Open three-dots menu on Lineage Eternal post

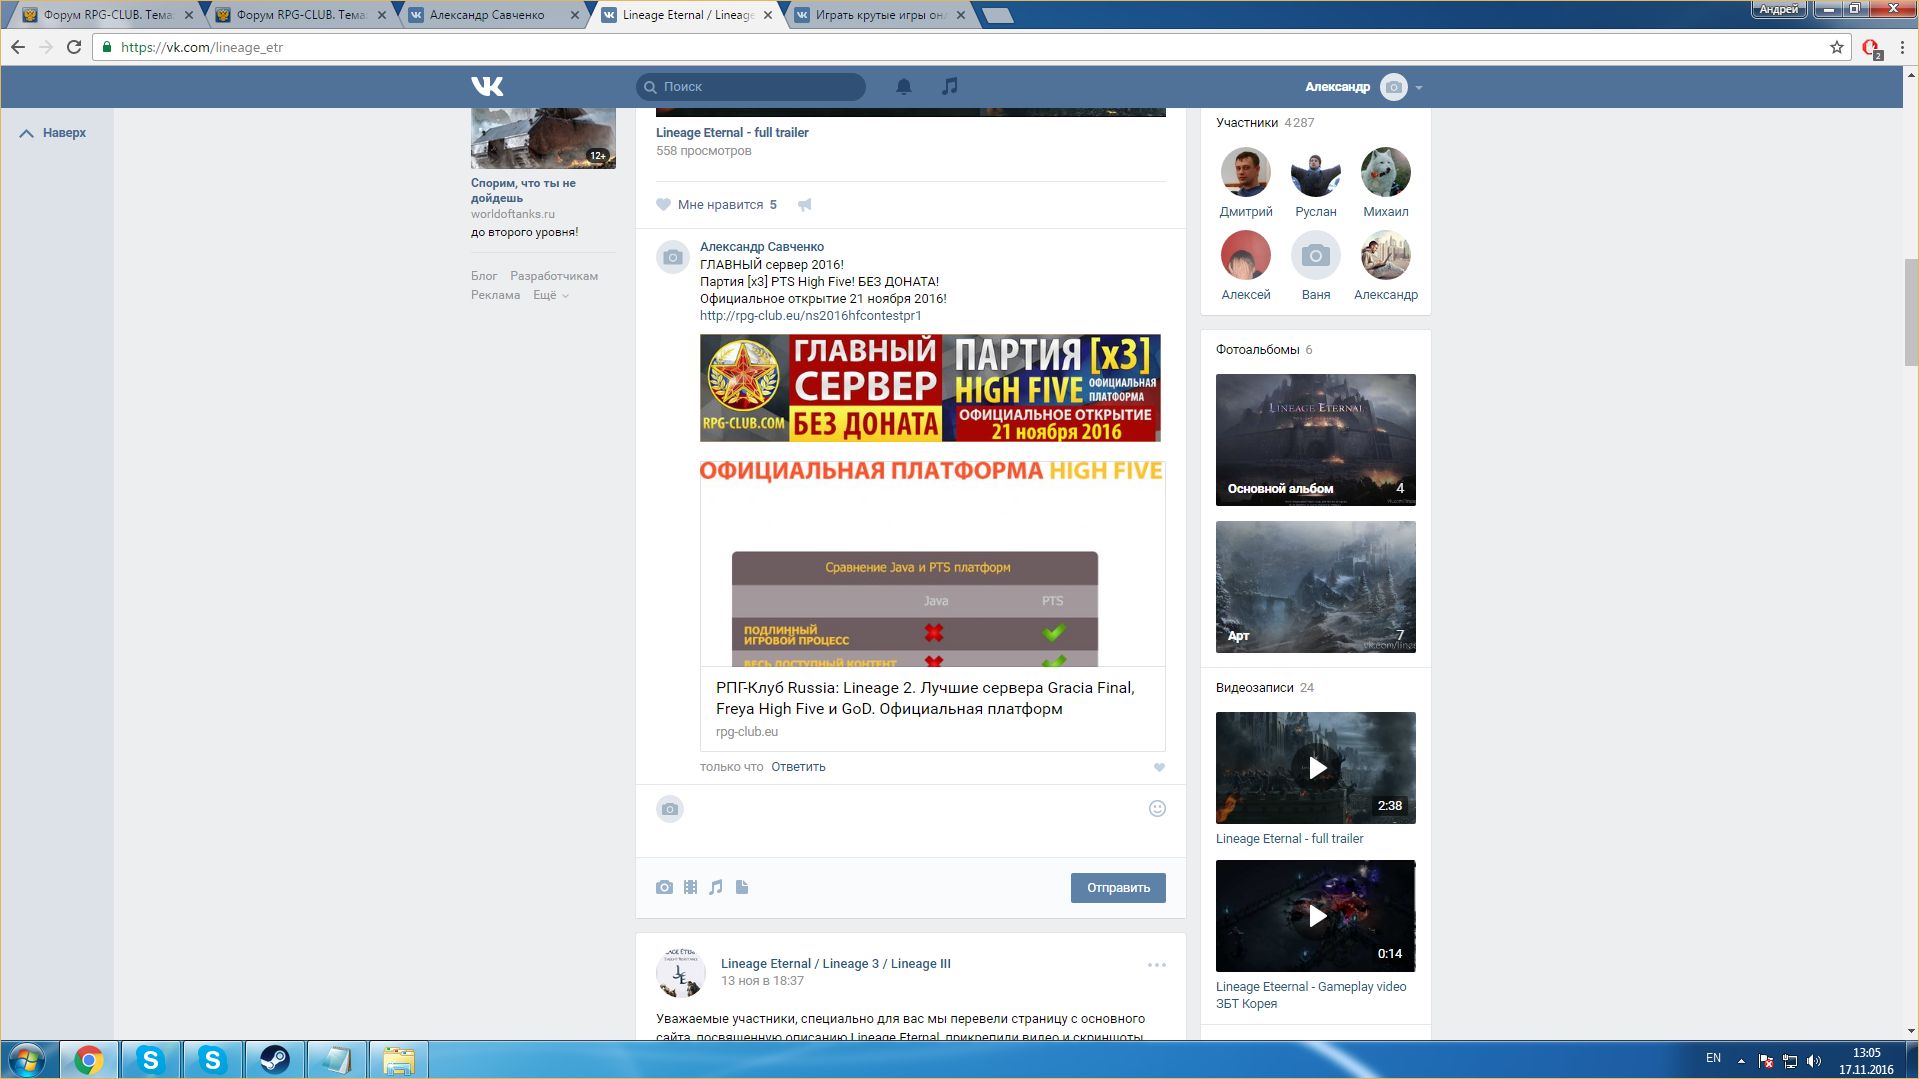tap(1157, 965)
